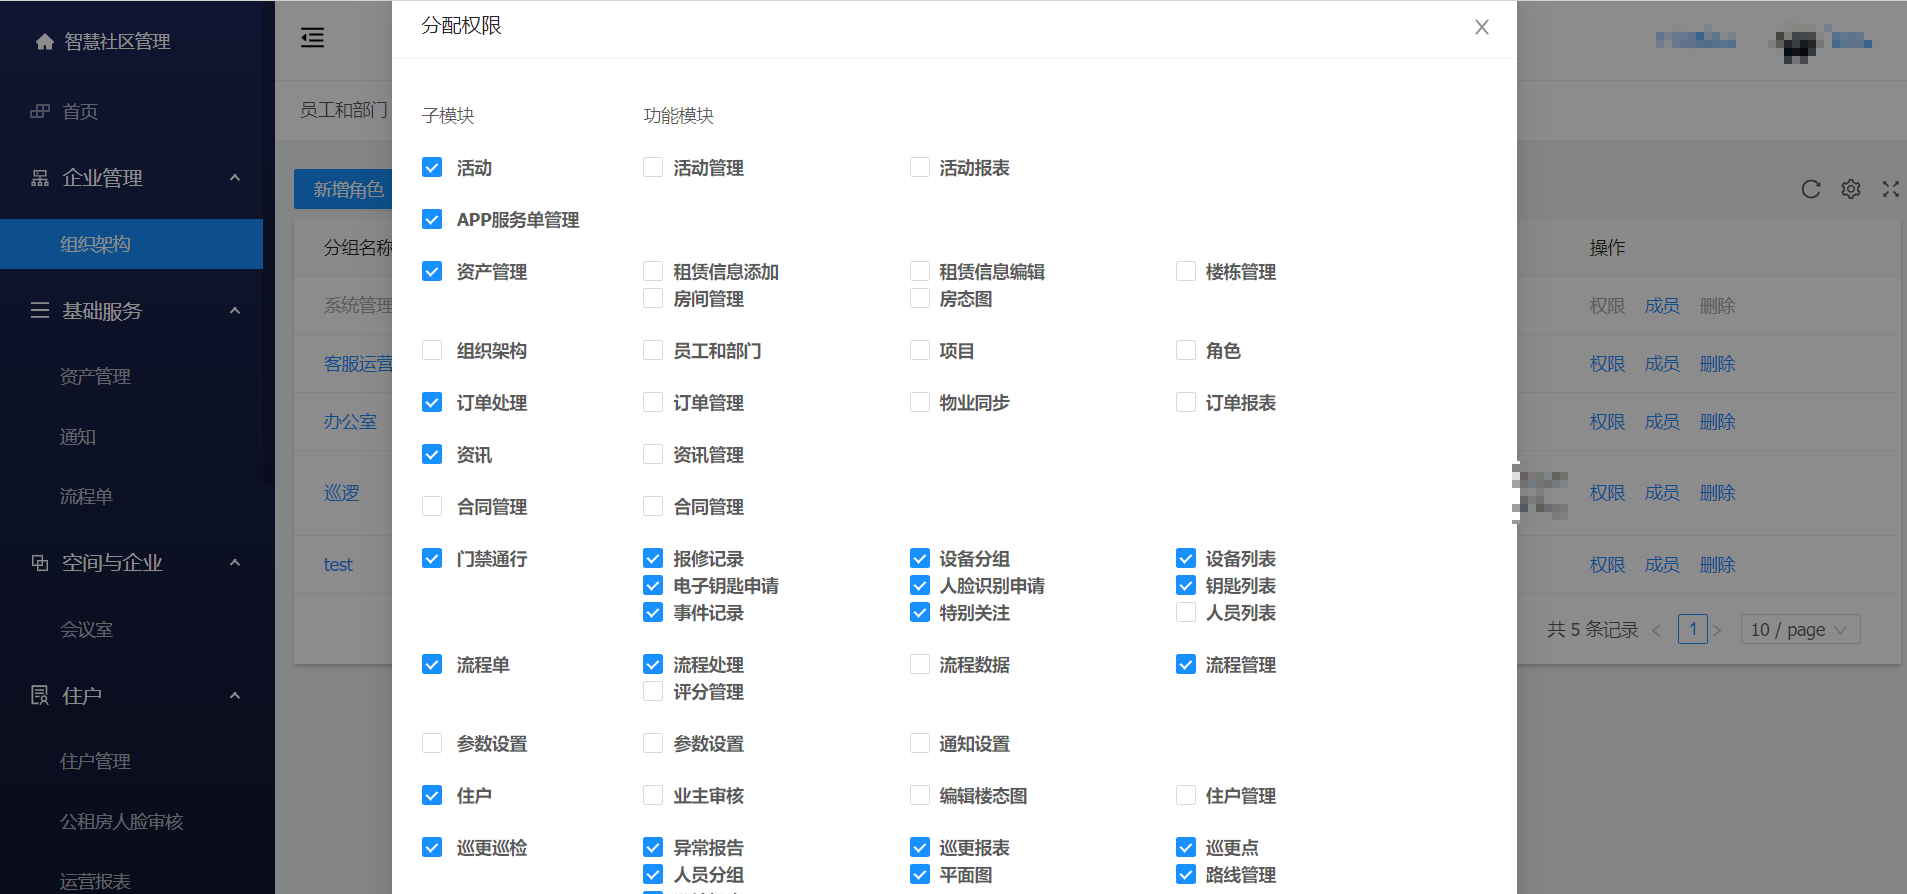Go to next page arrow

[1717, 630]
